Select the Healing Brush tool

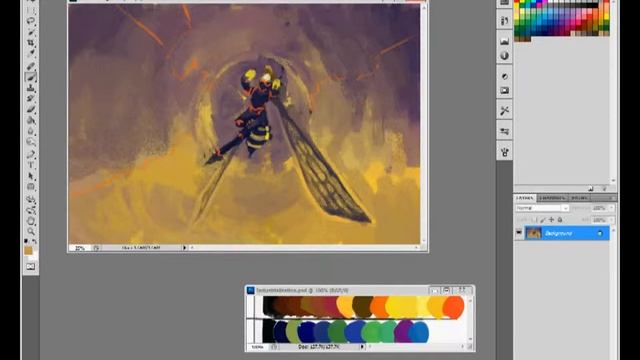click(x=31, y=66)
